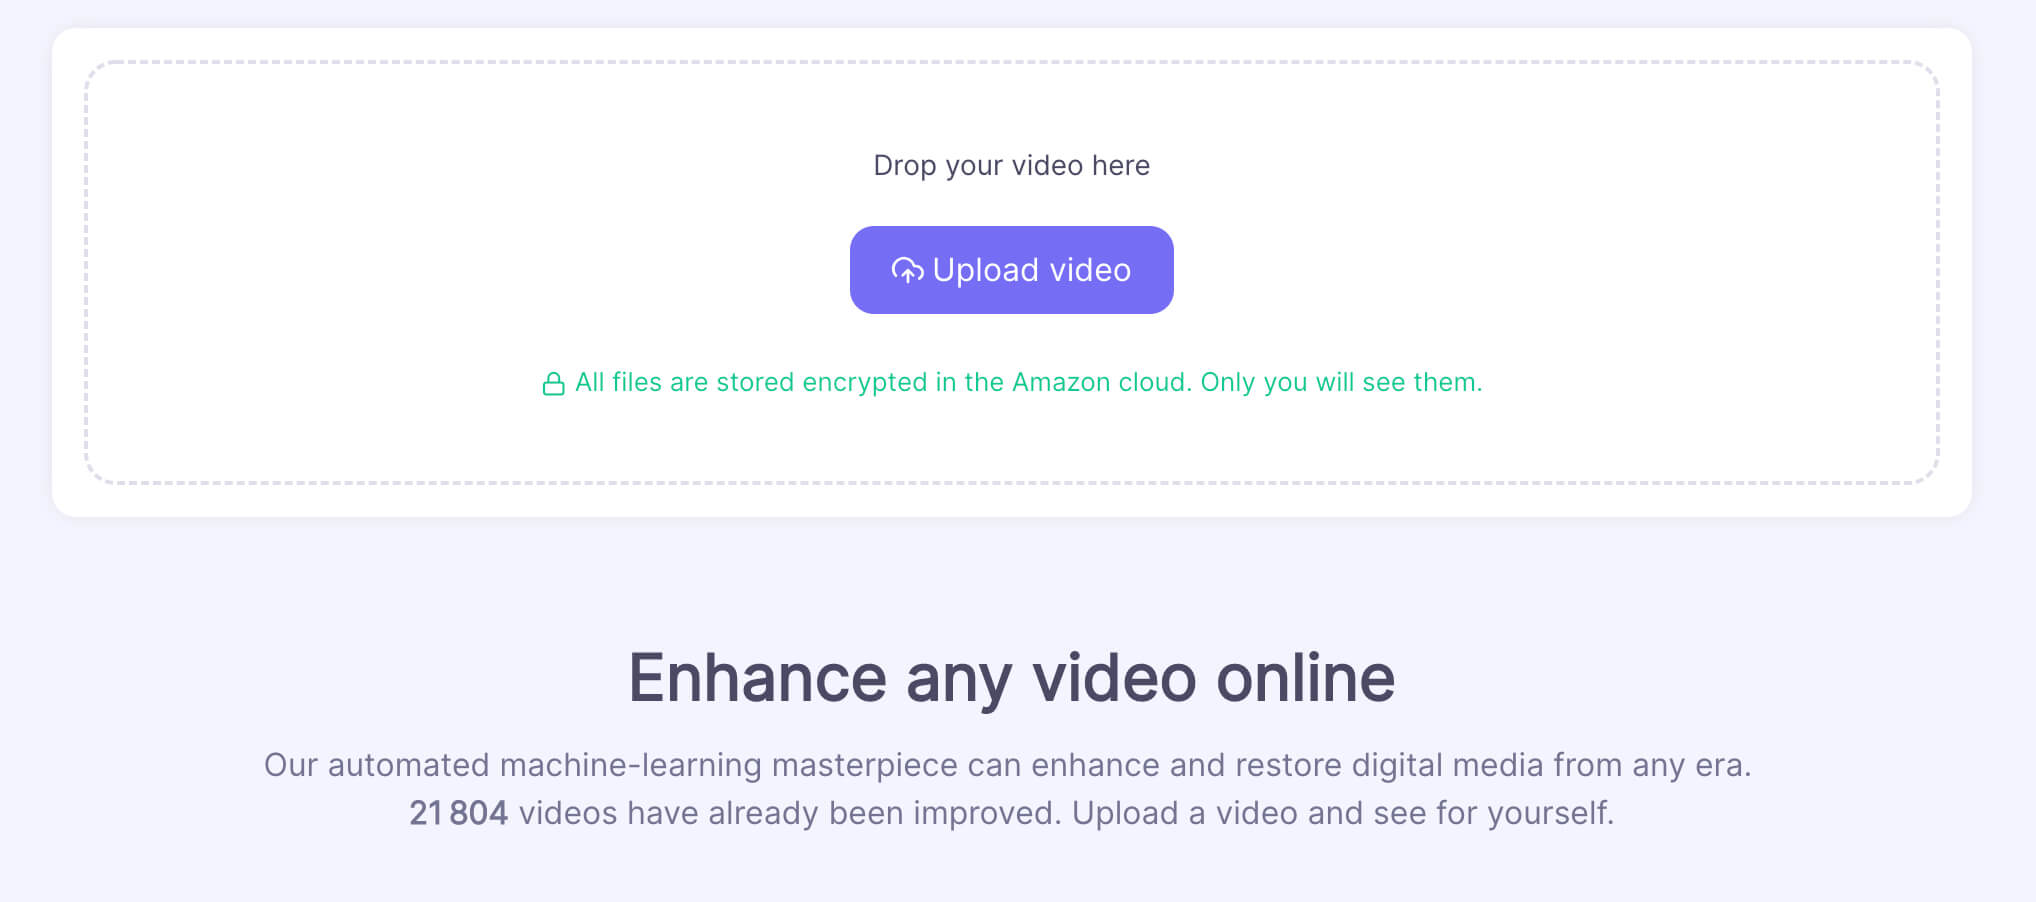
Task: Click the green padlock icon
Action: pyautogui.click(x=553, y=383)
